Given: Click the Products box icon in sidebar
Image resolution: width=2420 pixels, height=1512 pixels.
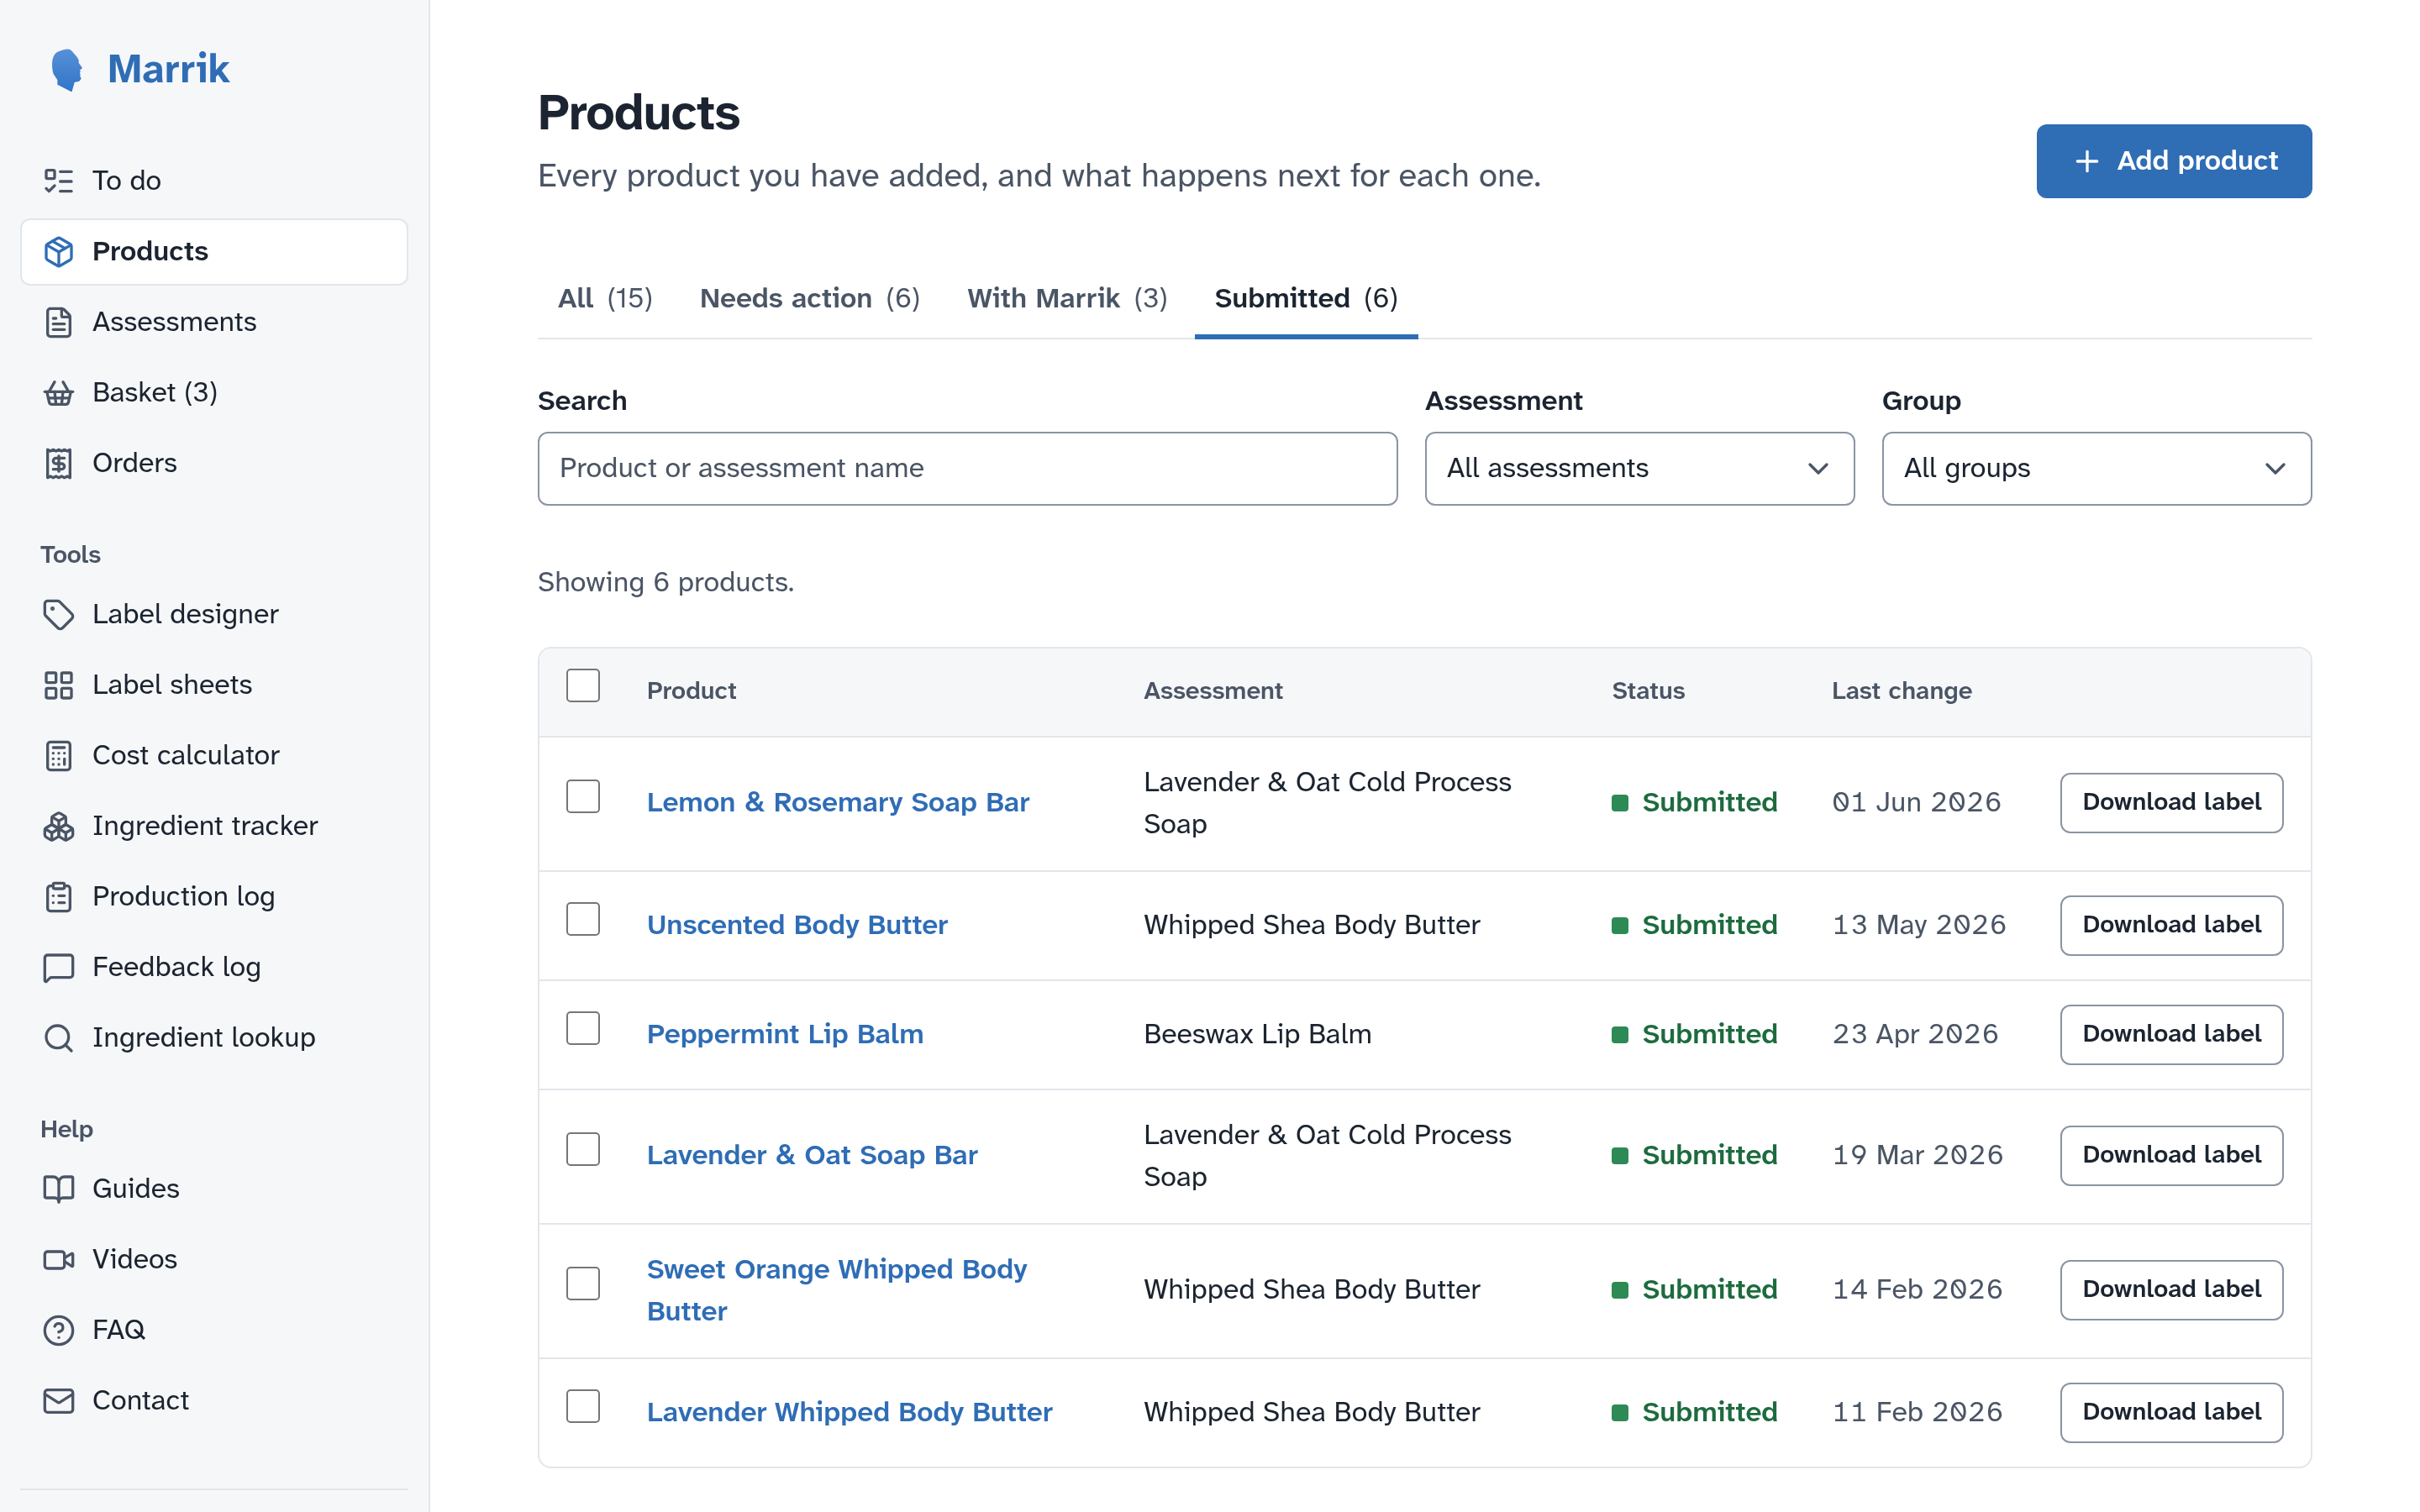Looking at the screenshot, I should [x=59, y=252].
